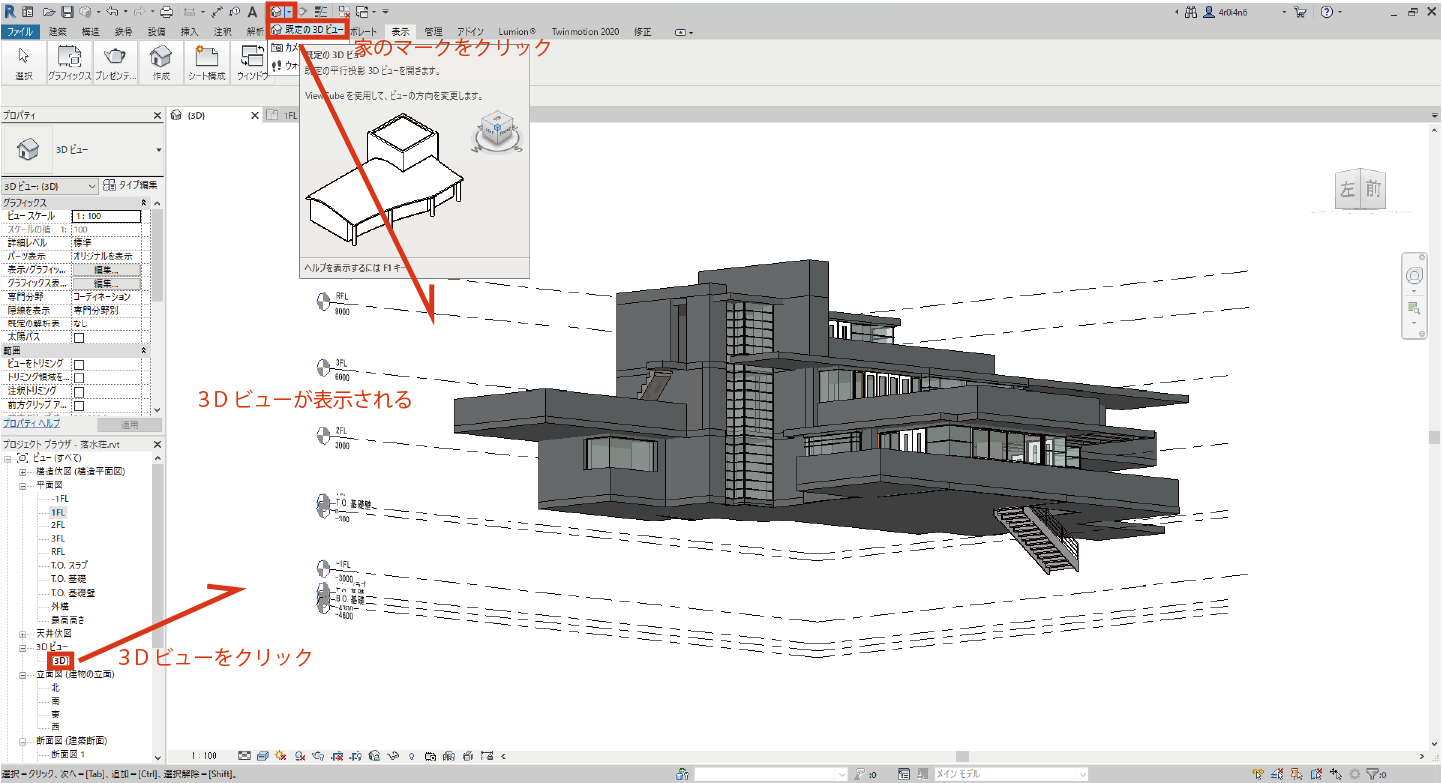This screenshot has width=1442, height=783.
Task: Toggle the crop region visible checkbox
Action: 78,378
